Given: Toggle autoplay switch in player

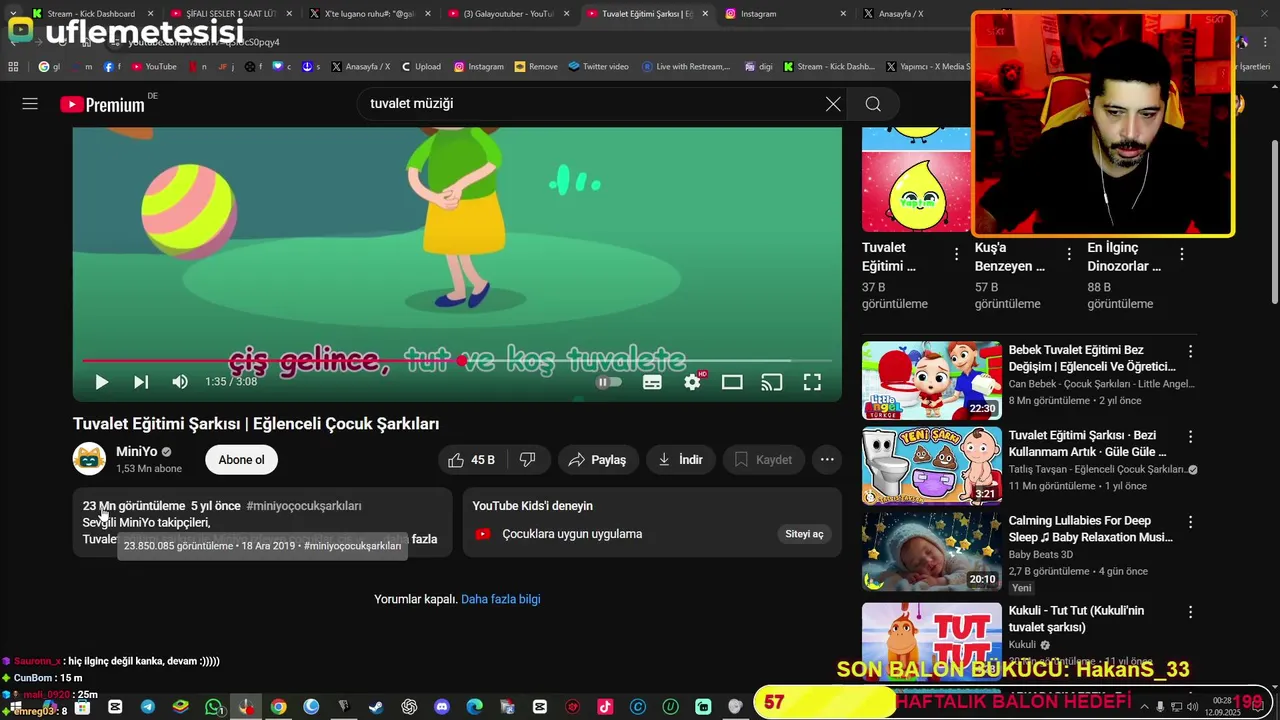Looking at the screenshot, I should [x=608, y=382].
